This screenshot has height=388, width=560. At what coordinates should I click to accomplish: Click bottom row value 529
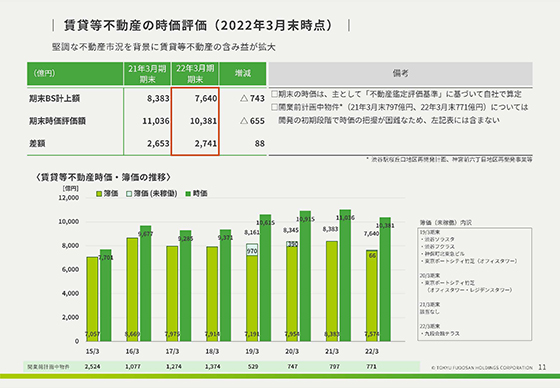[253, 367]
